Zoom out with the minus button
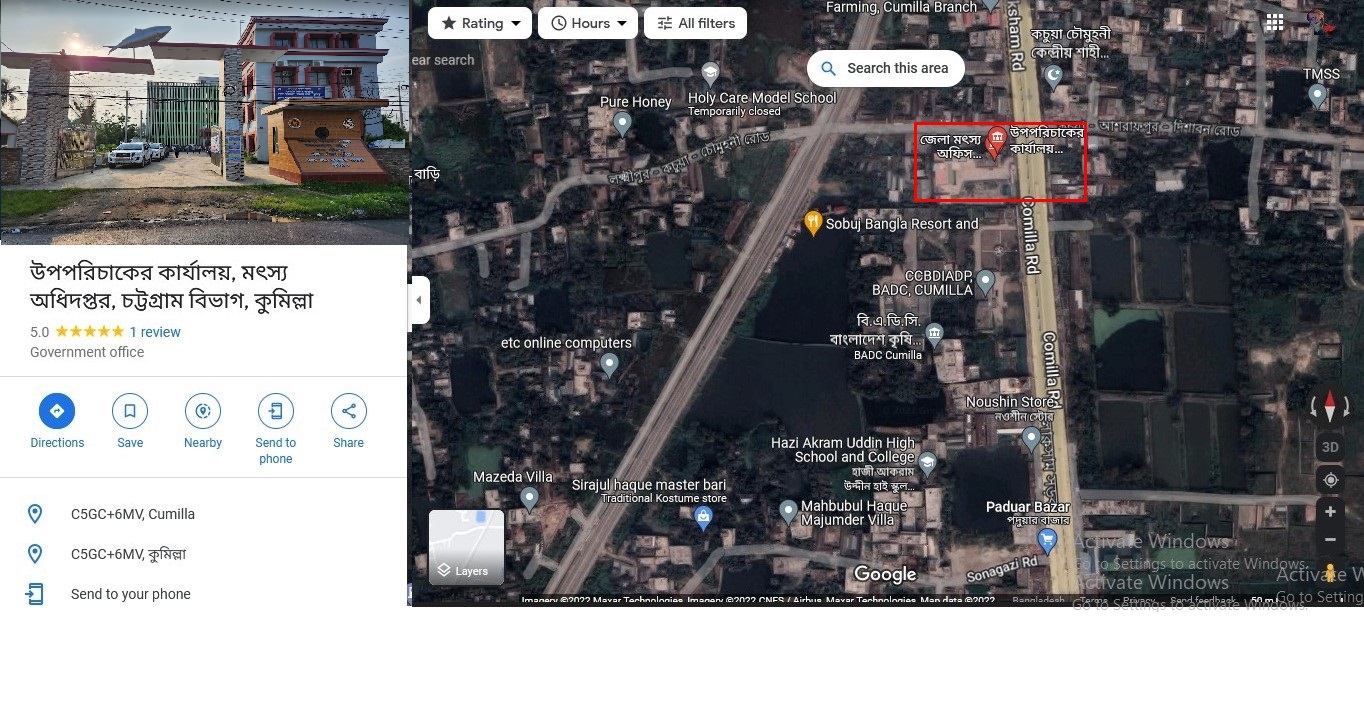This screenshot has height=715, width=1364. pos(1330,540)
